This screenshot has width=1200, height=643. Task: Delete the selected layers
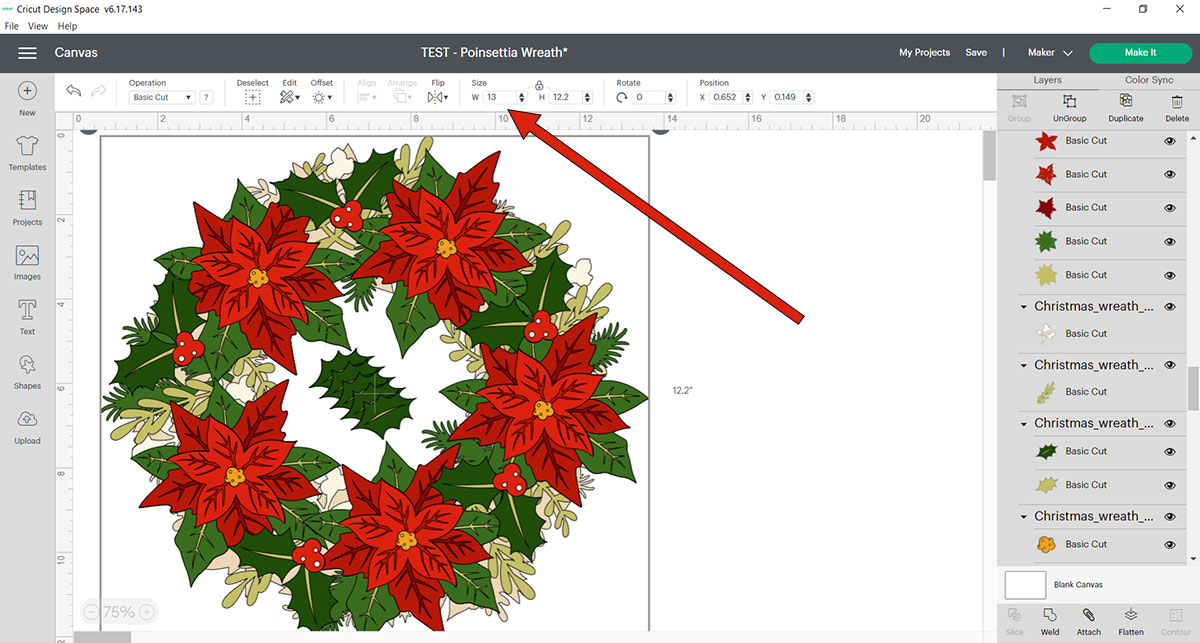[x=1177, y=108]
